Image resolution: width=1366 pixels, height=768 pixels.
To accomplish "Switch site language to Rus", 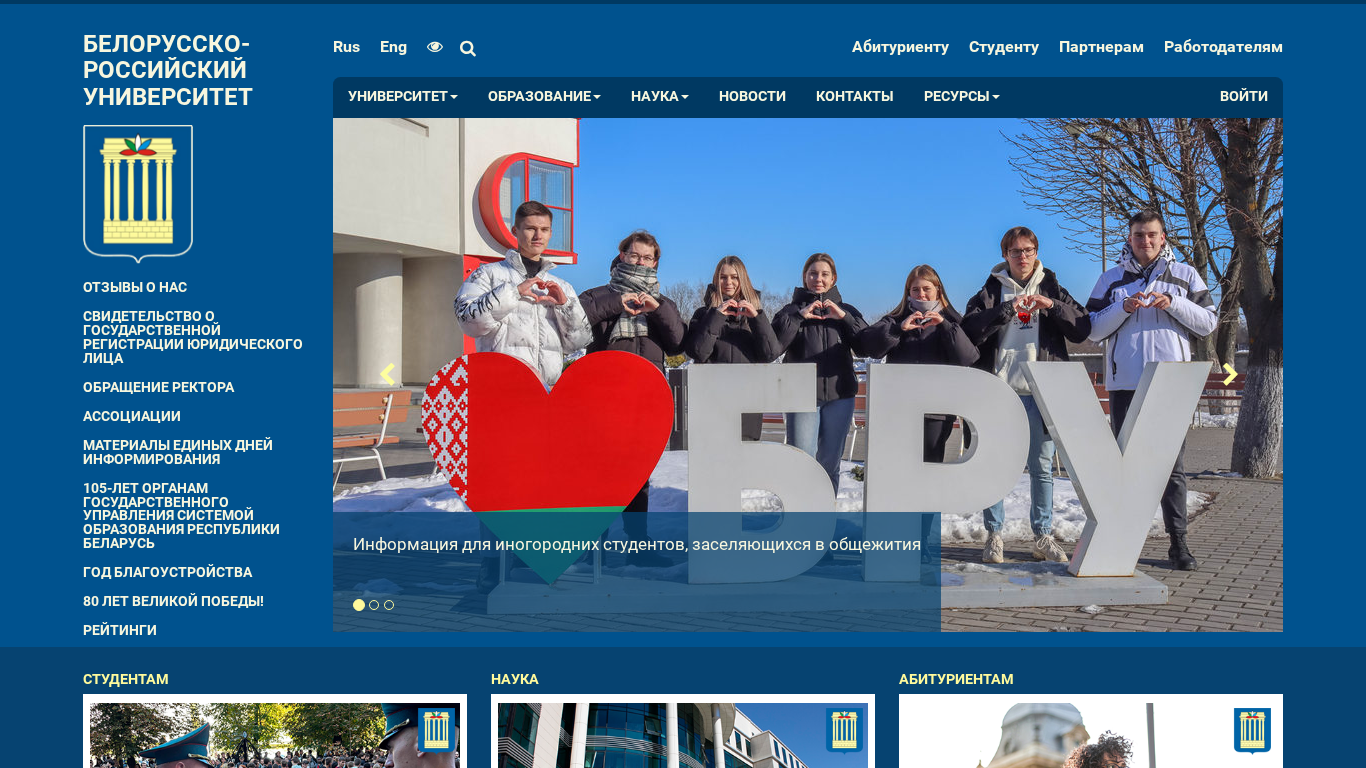I will [346, 47].
